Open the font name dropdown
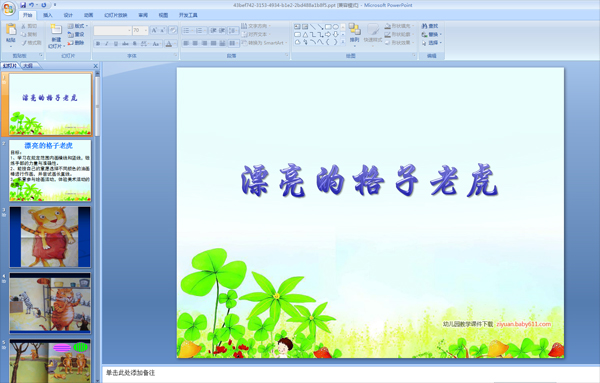Screen dimensions: 600x383 (112, 30)
